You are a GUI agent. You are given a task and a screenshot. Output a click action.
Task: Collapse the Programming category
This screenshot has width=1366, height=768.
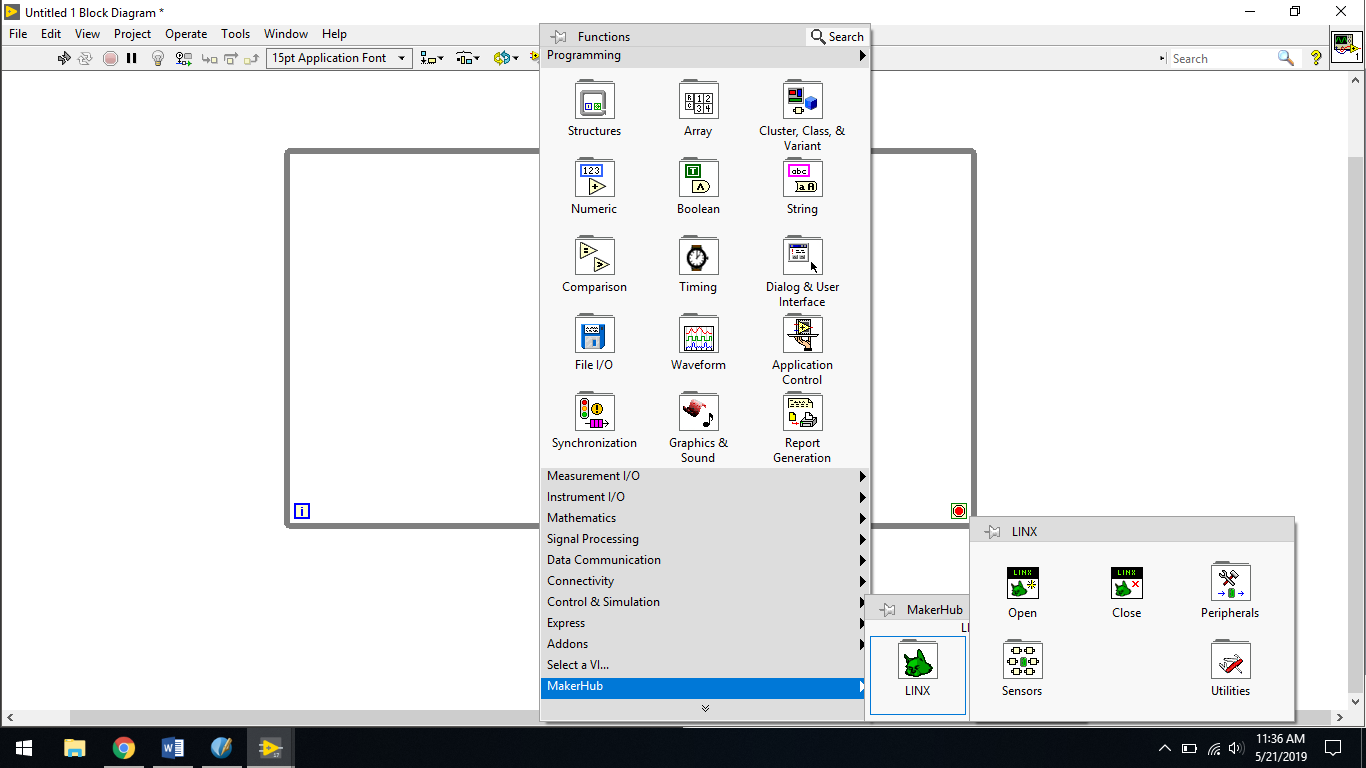tap(705, 56)
